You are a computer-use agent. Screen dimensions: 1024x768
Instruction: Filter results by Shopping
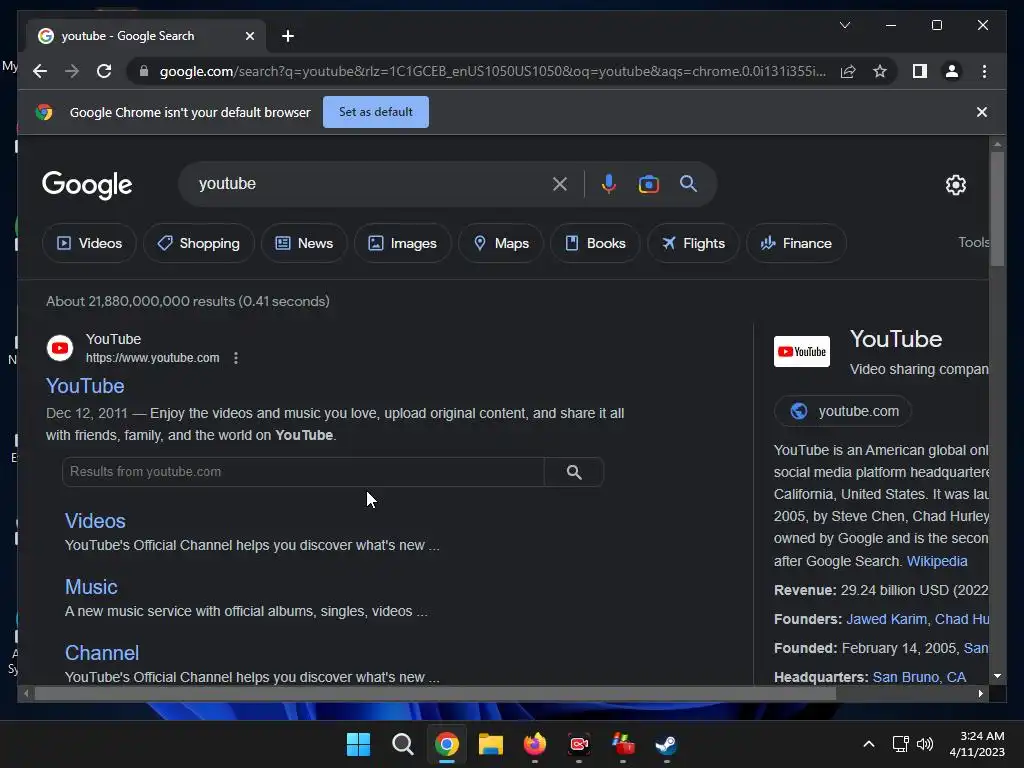199,243
